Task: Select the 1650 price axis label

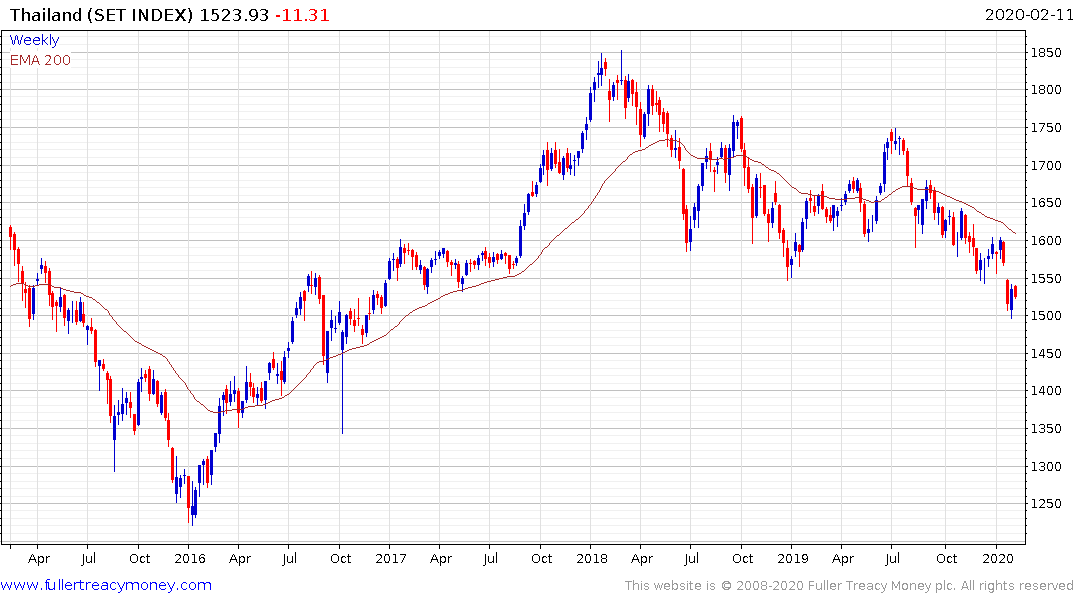Action: click(x=1046, y=203)
